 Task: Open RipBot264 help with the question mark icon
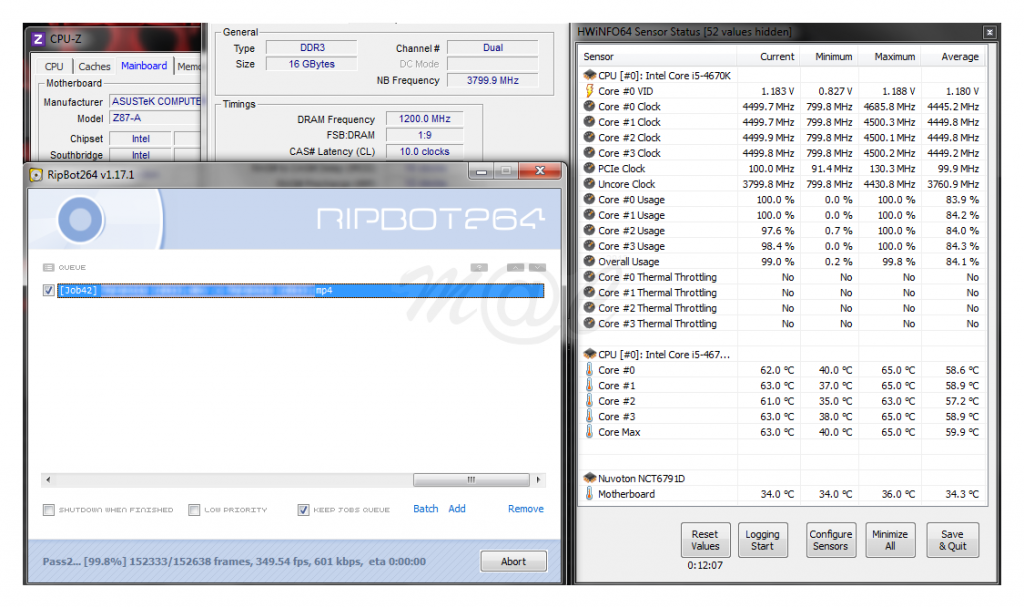(x=480, y=268)
